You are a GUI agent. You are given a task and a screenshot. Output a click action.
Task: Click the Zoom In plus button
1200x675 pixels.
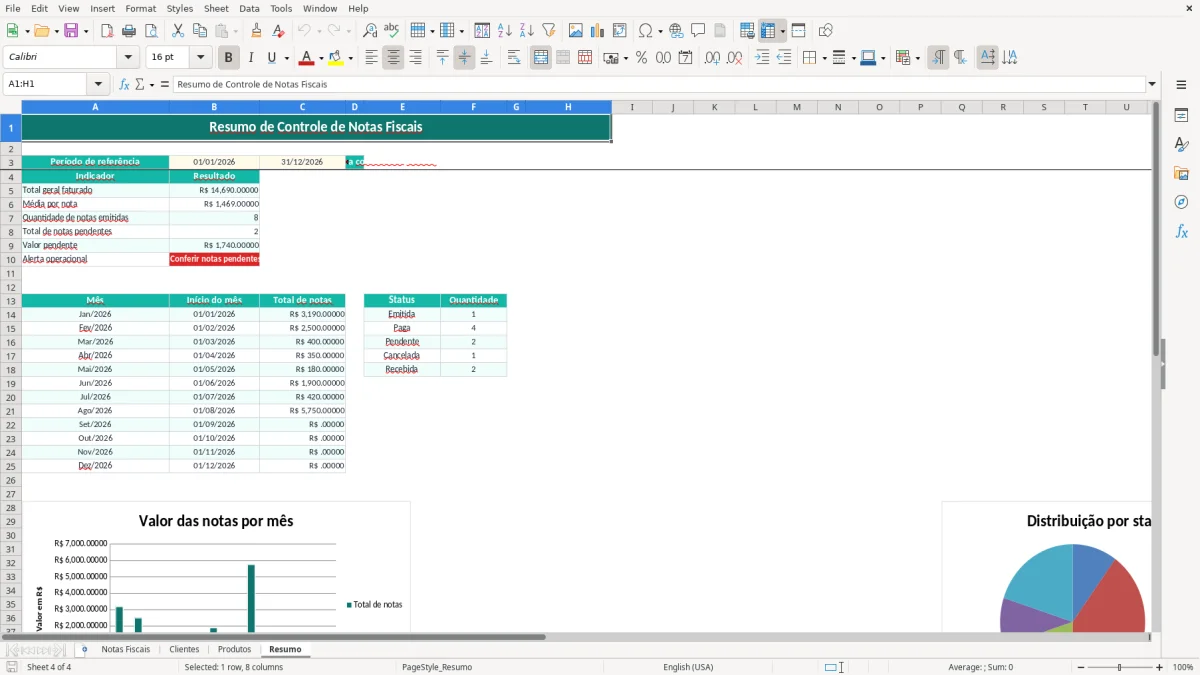coord(1160,667)
